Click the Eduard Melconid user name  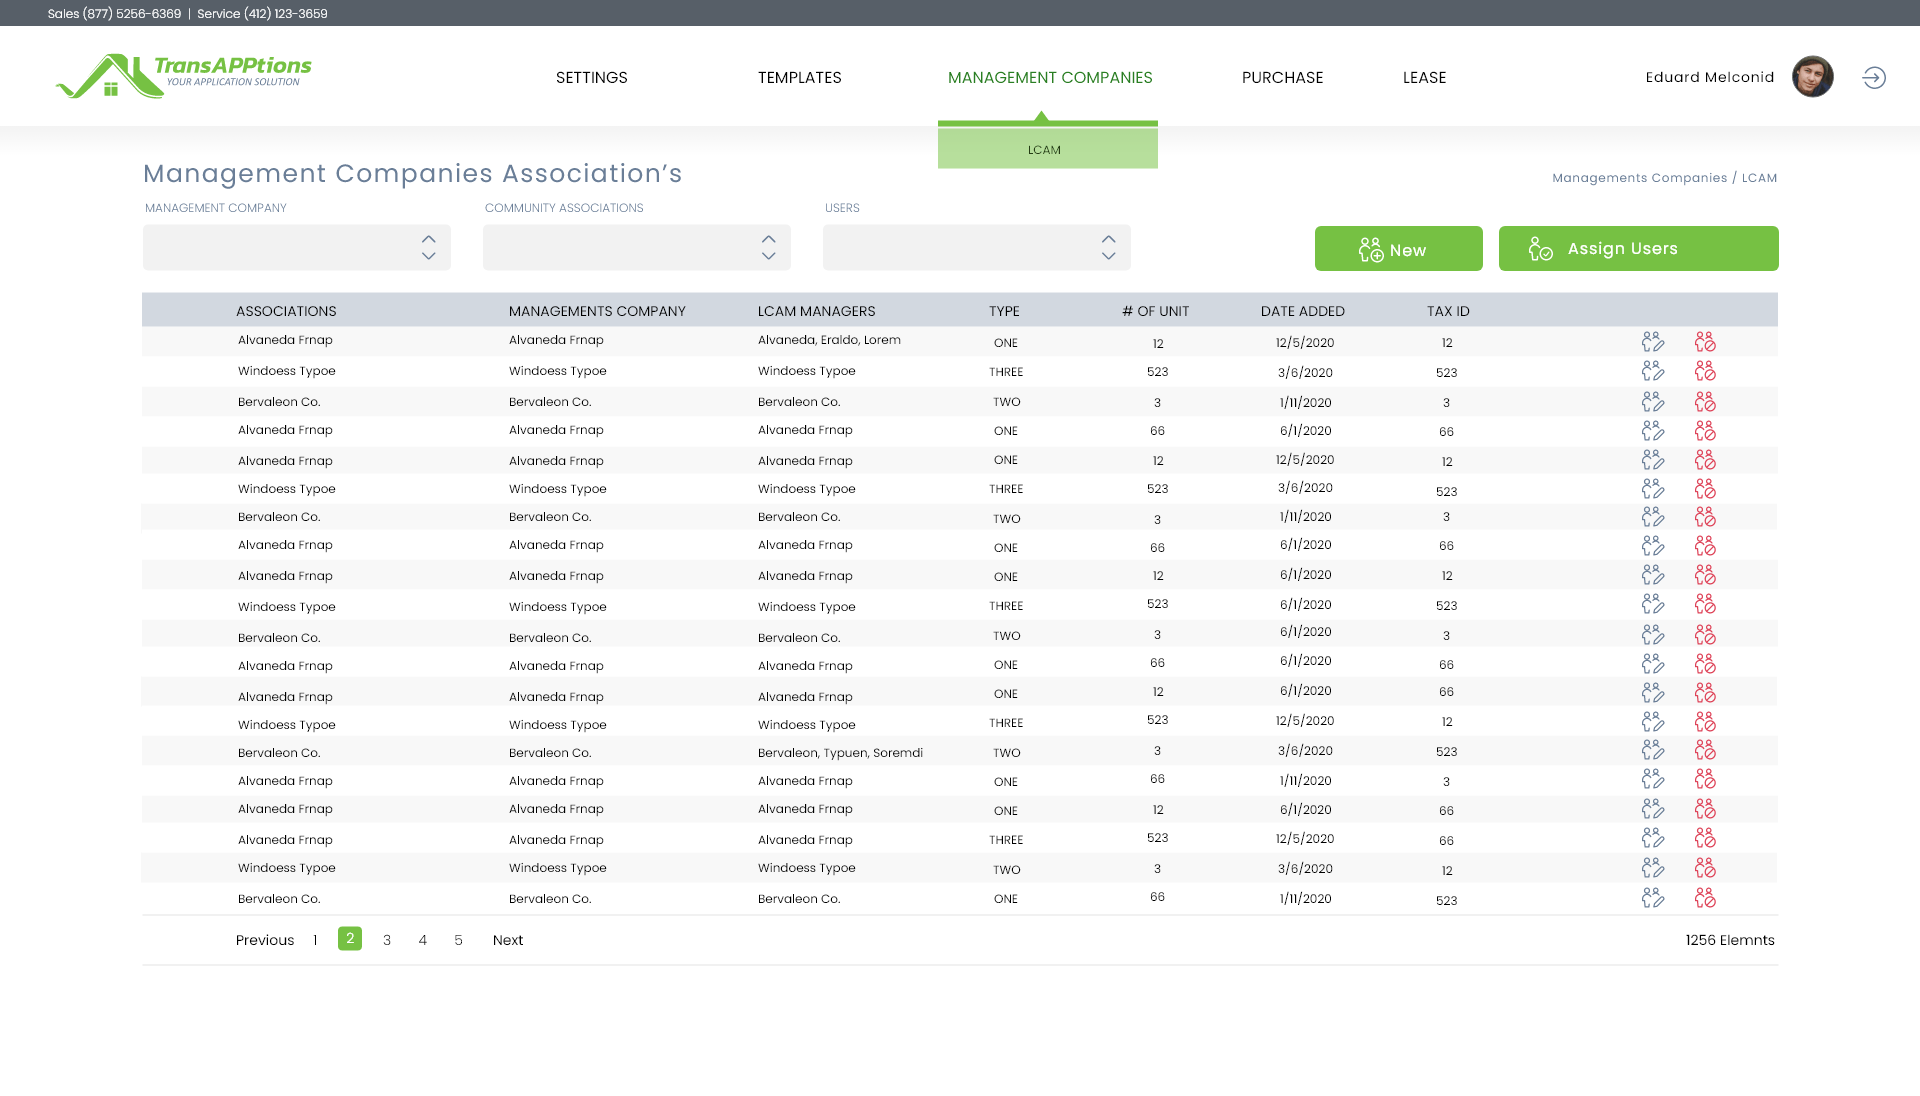click(x=1710, y=77)
